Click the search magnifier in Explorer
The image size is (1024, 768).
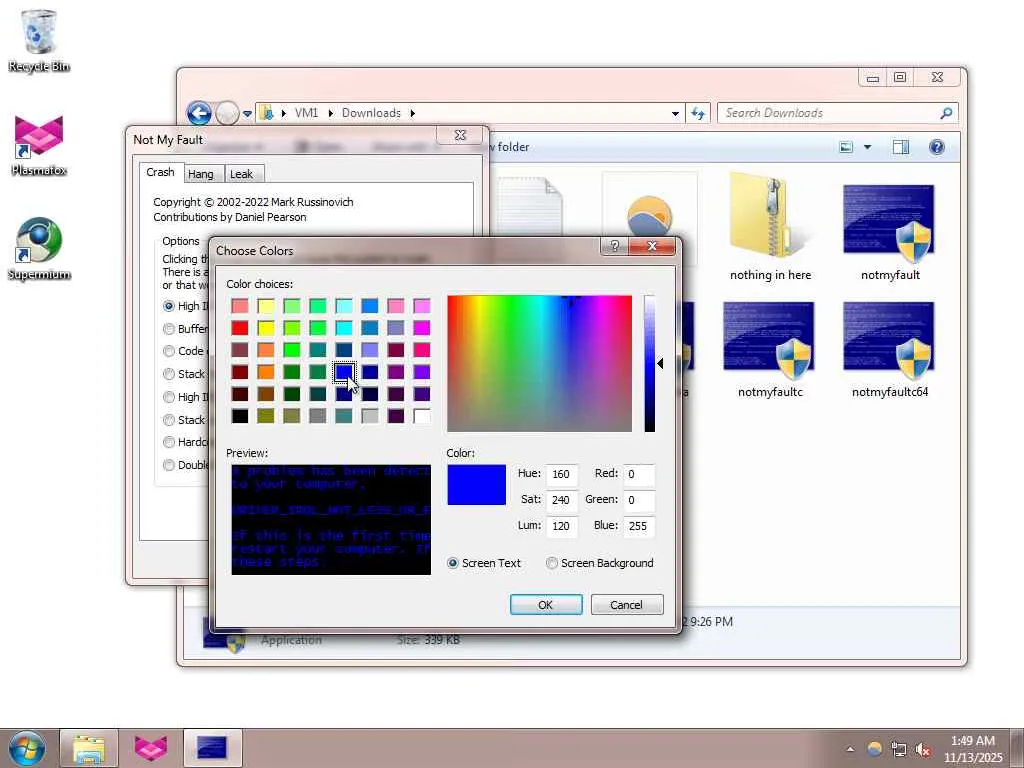[x=946, y=113]
